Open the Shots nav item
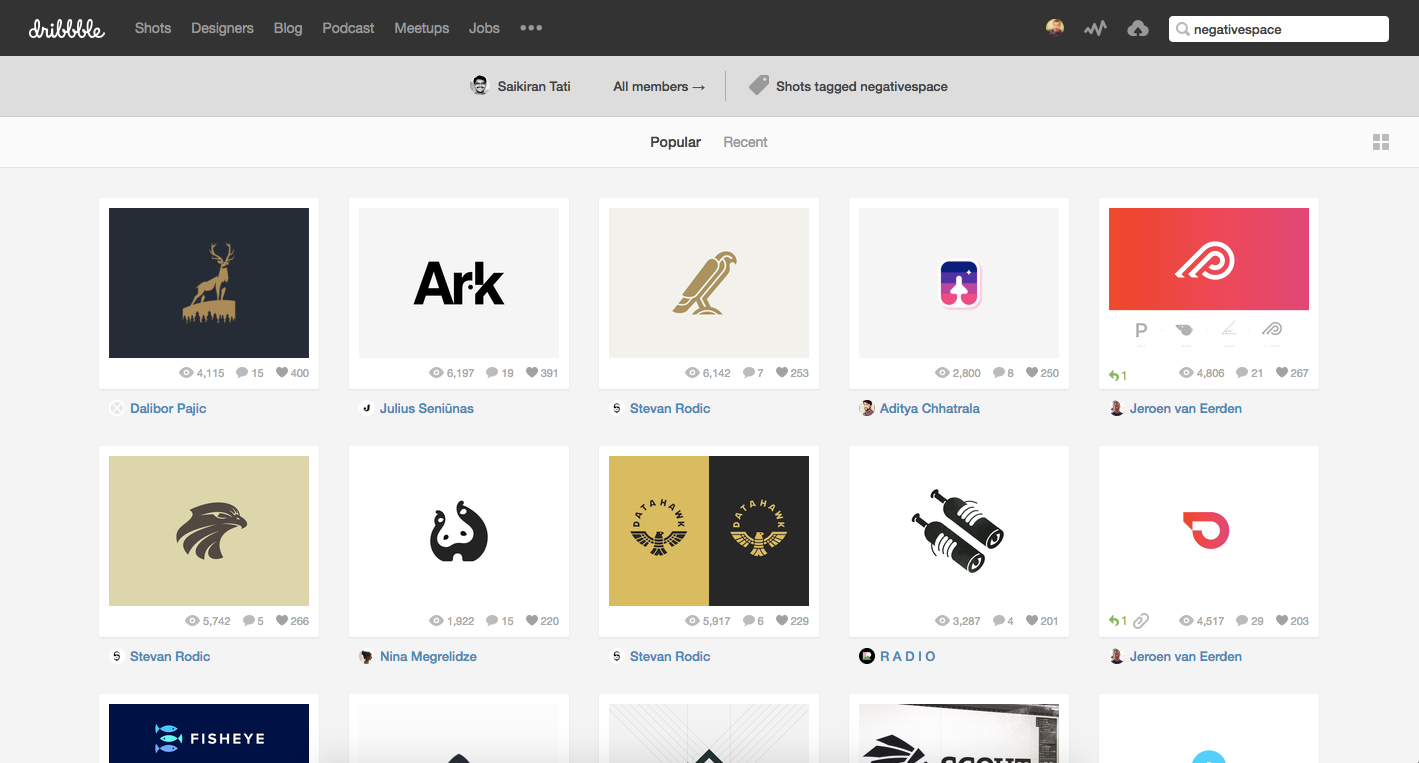This screenshot has width=1419, height=763. pos(153,28)
